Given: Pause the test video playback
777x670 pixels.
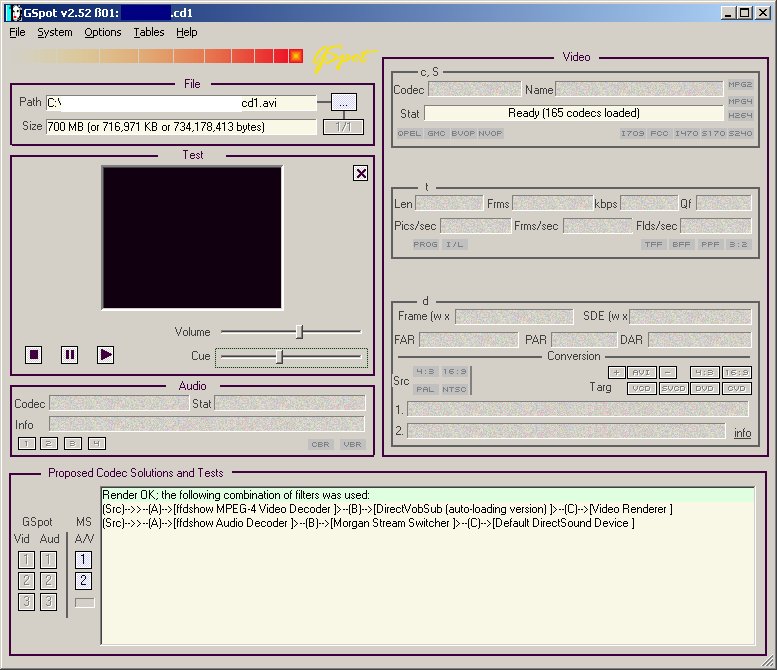Looking at the screenshot, I should tap(69, 355).
